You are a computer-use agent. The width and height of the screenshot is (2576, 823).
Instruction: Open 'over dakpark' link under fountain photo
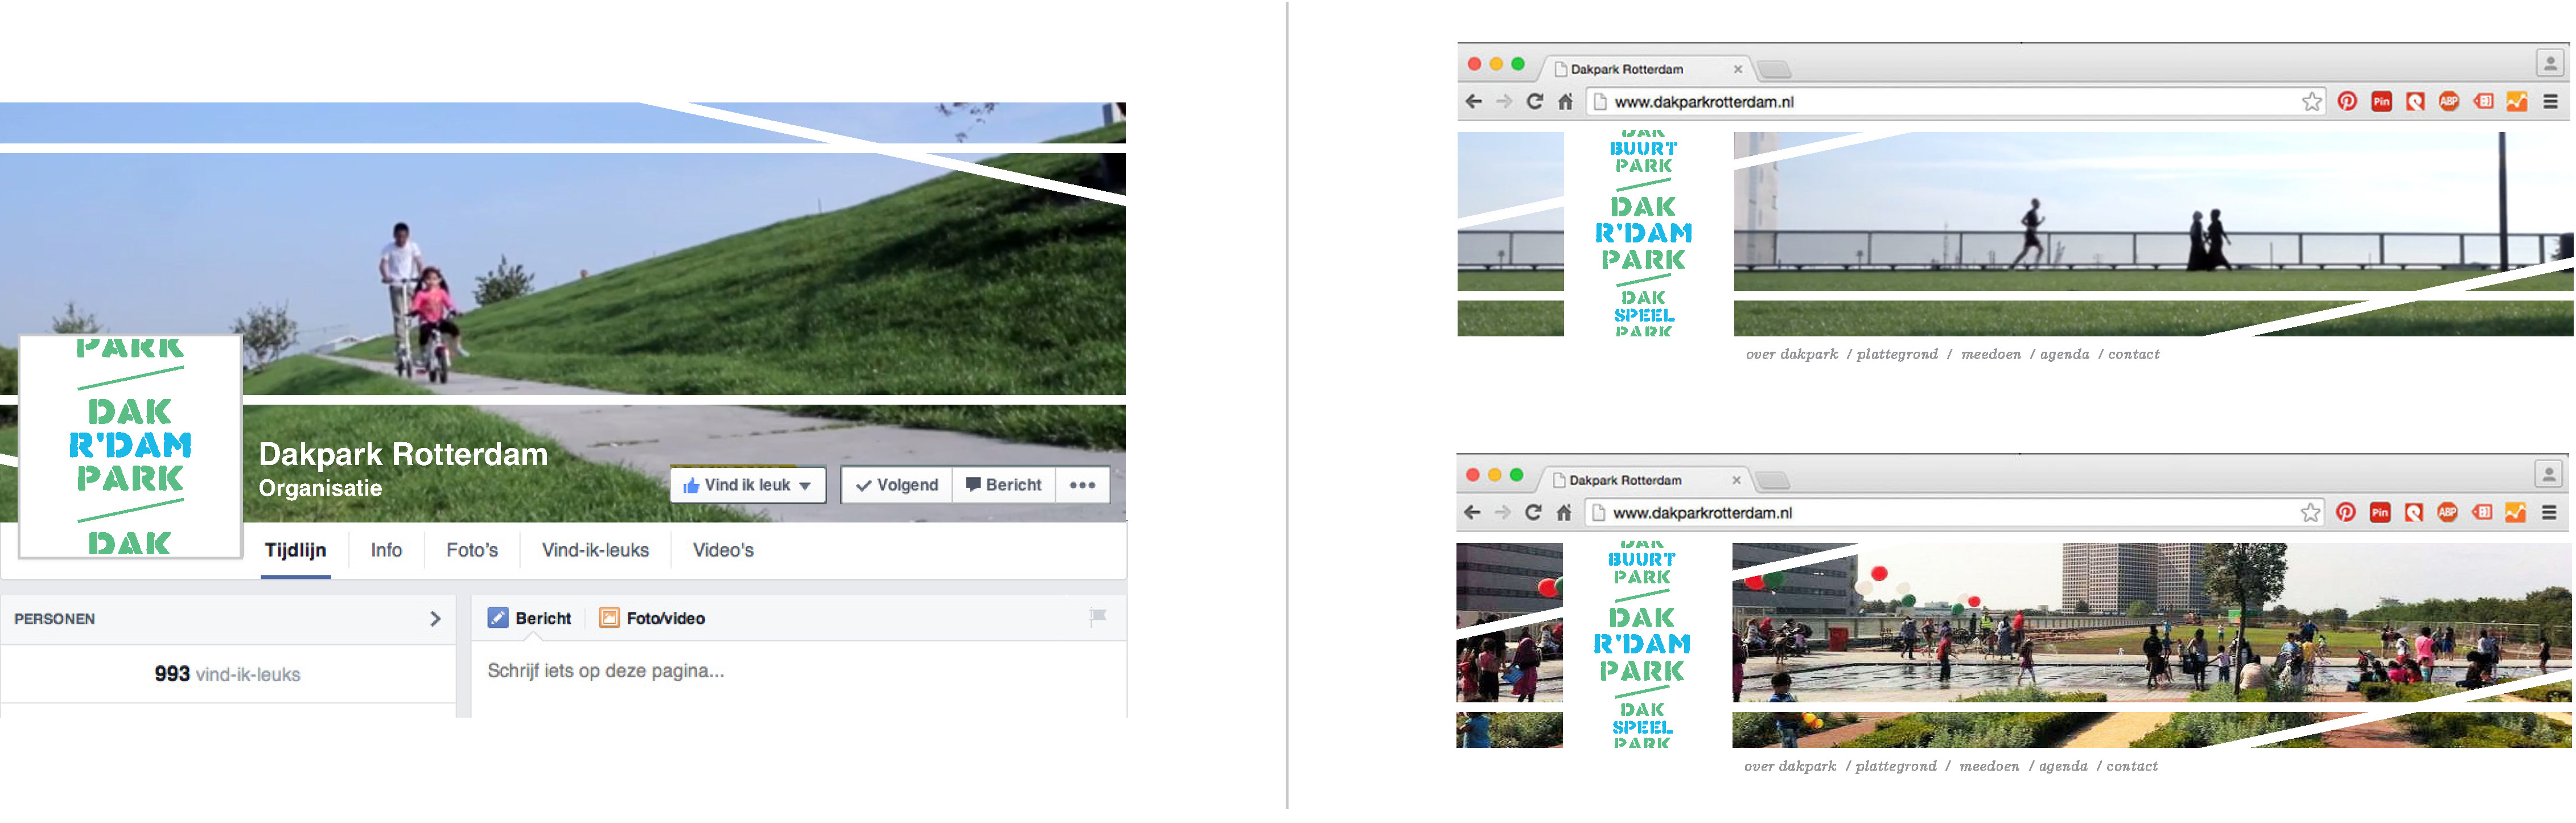[x=1790, y=766]
